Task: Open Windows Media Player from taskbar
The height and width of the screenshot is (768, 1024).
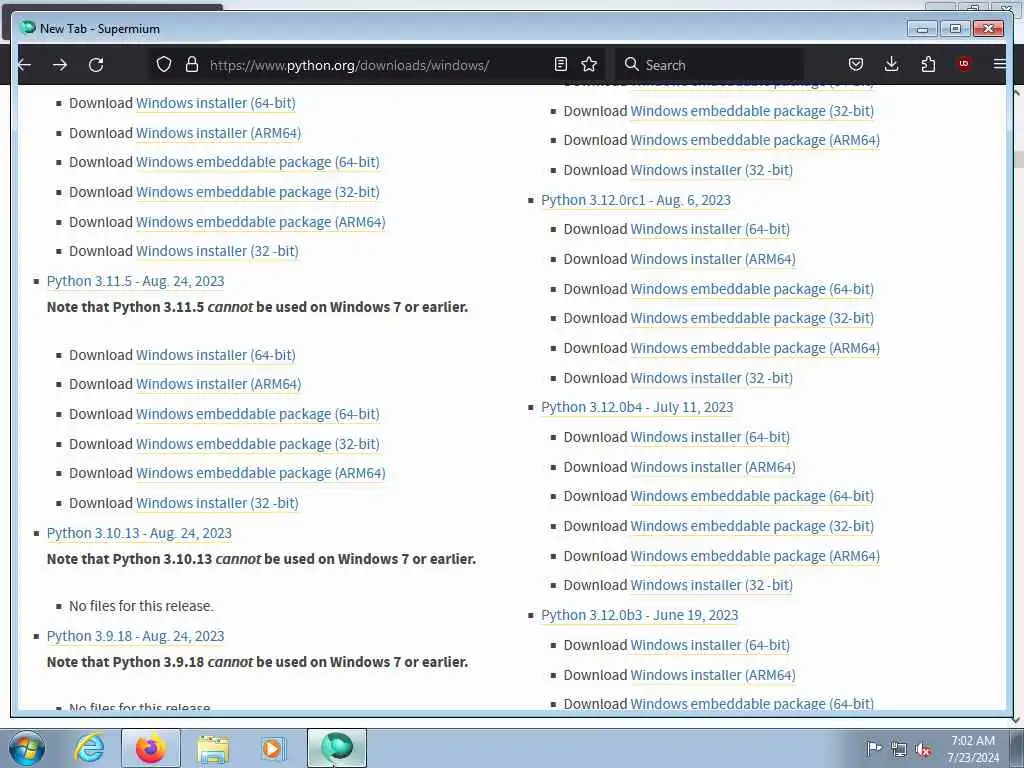Action: (x=273, y=749)
